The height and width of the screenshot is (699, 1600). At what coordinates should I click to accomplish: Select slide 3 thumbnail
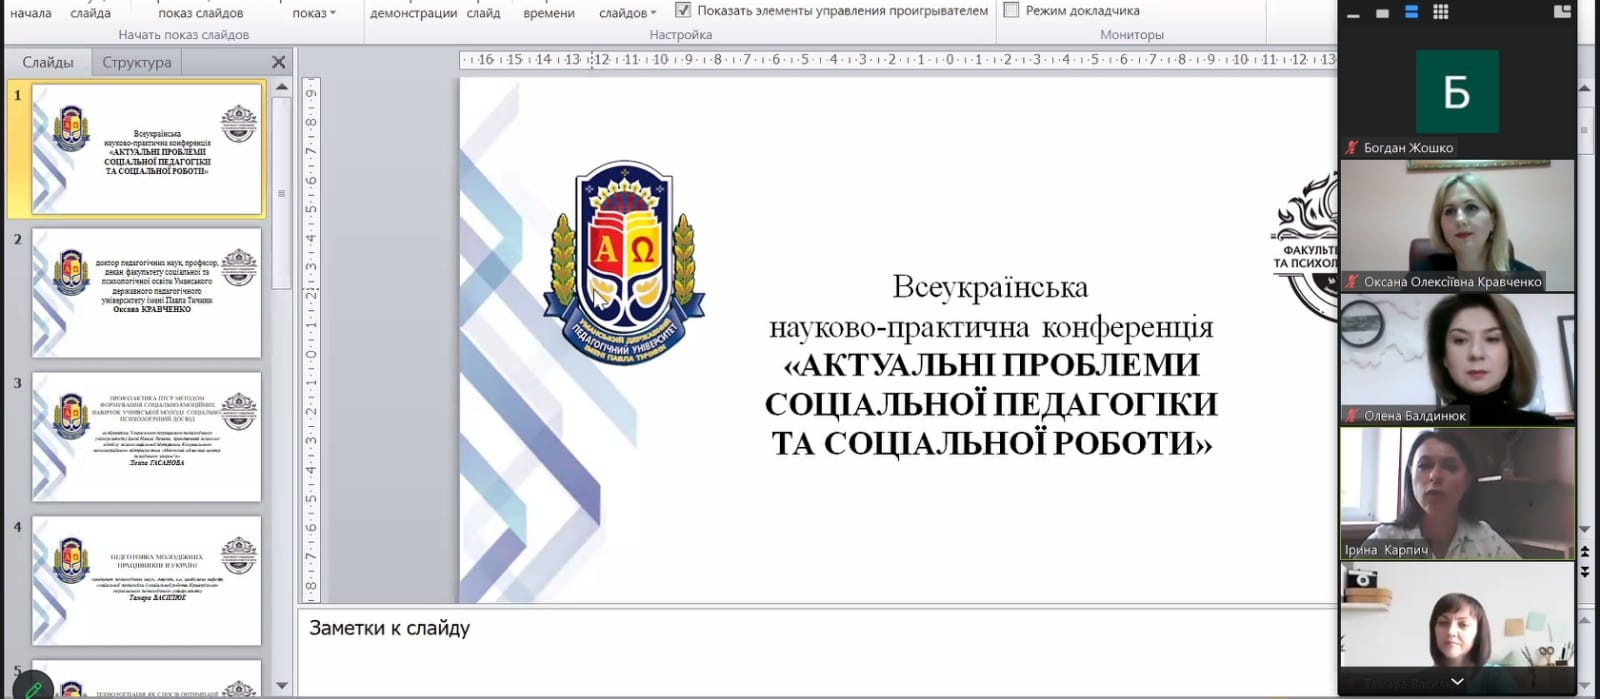pyautogui.click(x=147, y=437)
